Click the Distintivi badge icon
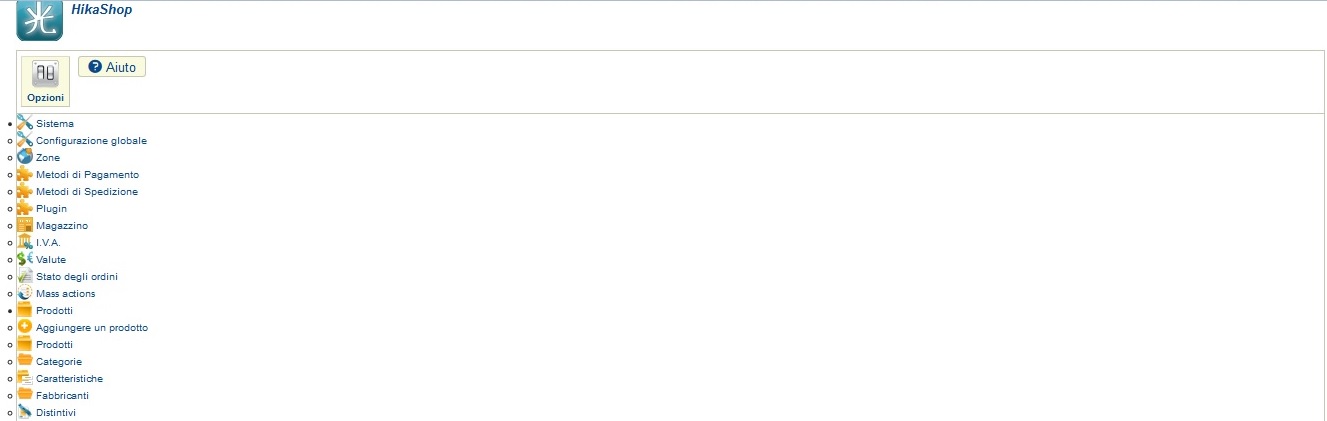Viewport: 1327px width, 421px height. (x=25, y=412)
